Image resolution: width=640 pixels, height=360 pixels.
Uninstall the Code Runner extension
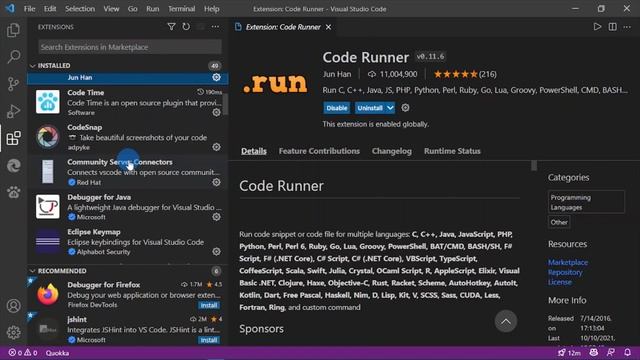(x=370, y=108)
